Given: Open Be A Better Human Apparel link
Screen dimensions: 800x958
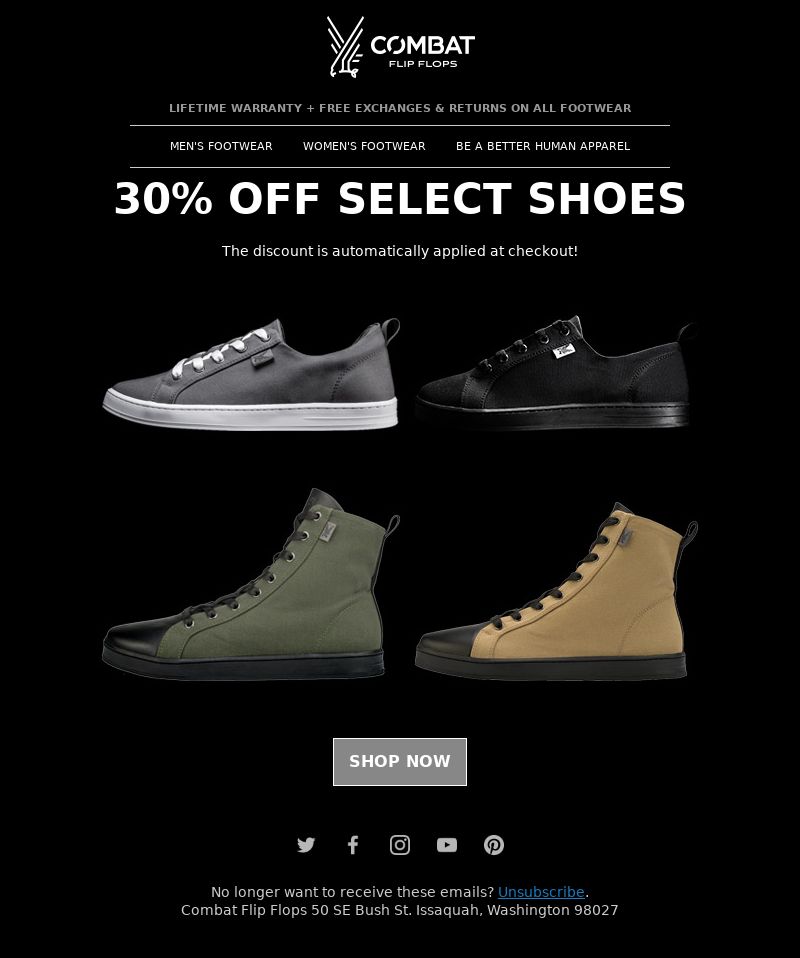Looking at the screenshot, I should (543, 146).
